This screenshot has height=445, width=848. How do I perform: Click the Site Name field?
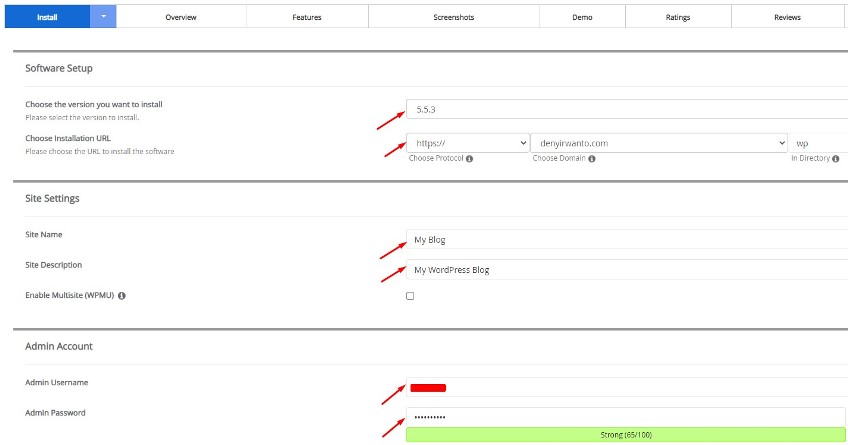pyautogui.click(x=627, y=239)
